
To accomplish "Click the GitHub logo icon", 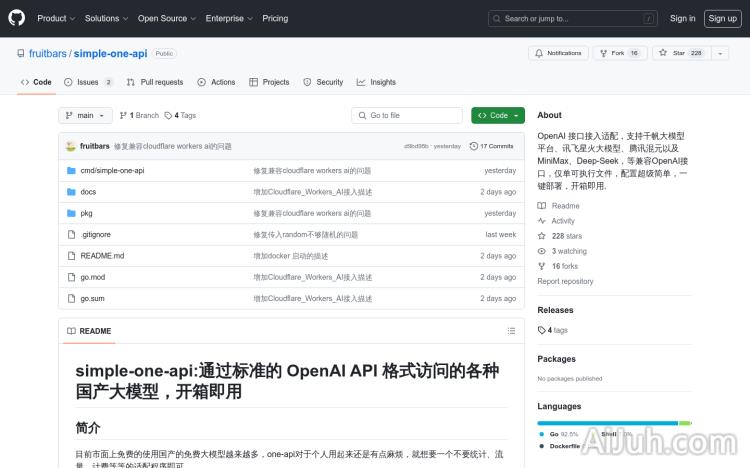I will point(17,18).
